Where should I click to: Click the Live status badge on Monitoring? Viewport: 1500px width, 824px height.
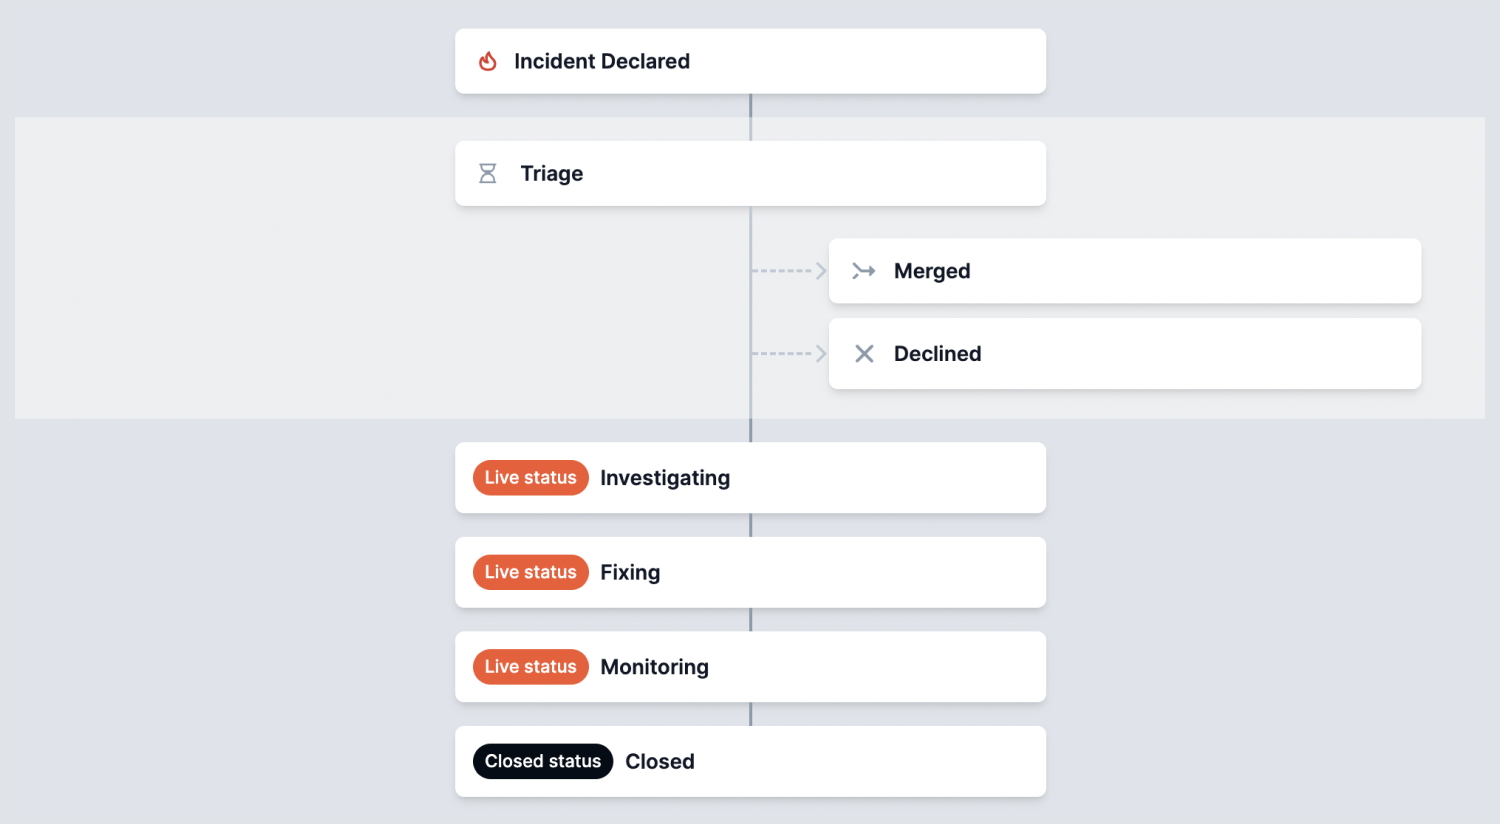pyautogui.click(x=530, y=667)
